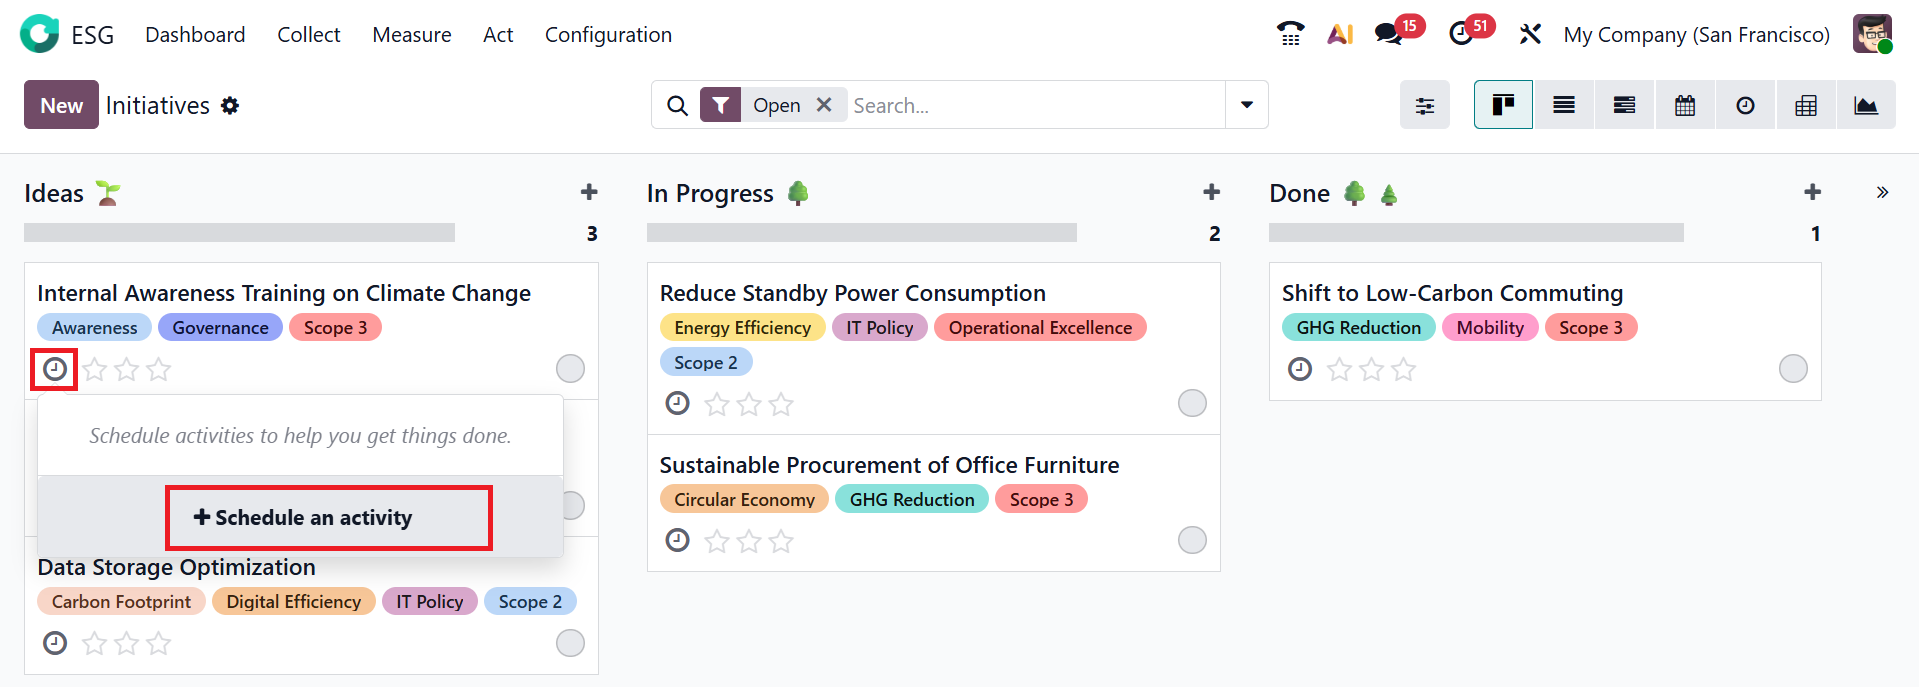Screen dimensions: 1919x687
Task: Open the VoIP phone icon
Action: coord(1290,34)
